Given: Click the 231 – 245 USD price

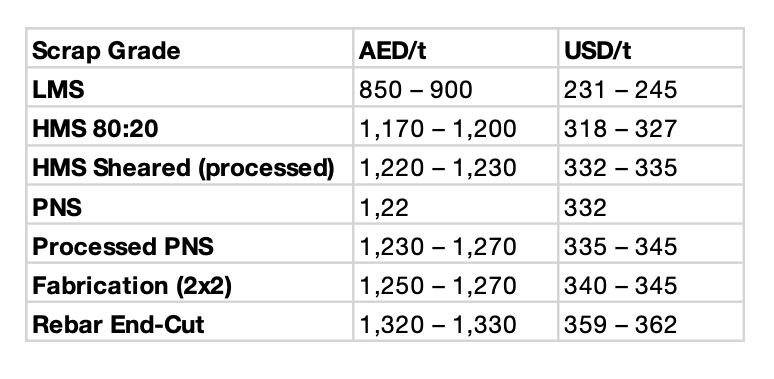Looking at the screenshot, I should 620,90.
